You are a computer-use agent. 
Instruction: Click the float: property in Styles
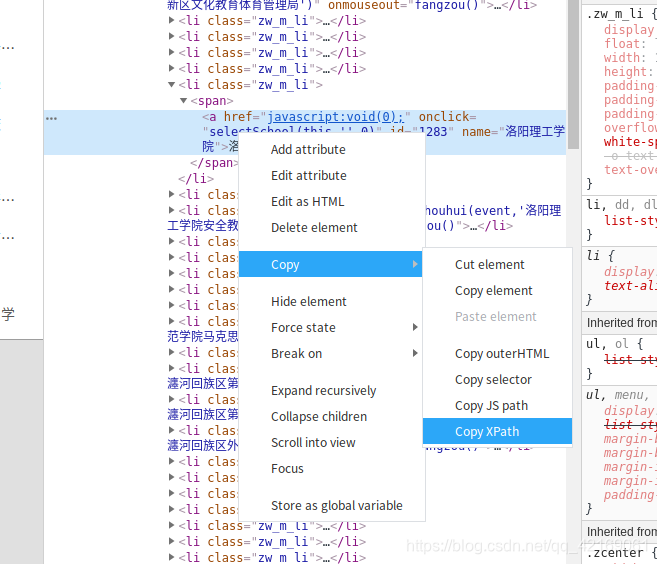[x=621, y=44]
